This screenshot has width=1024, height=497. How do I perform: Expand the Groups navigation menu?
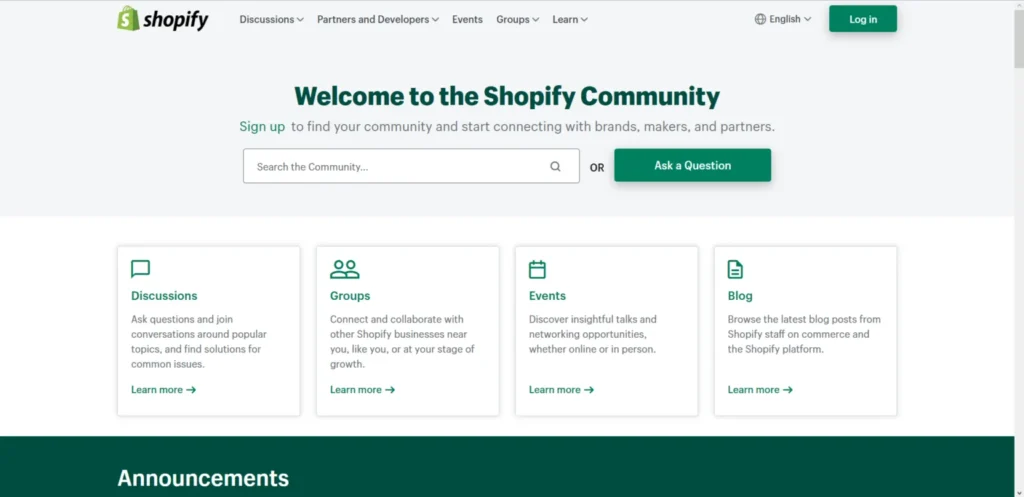click(x=517, y=20)
